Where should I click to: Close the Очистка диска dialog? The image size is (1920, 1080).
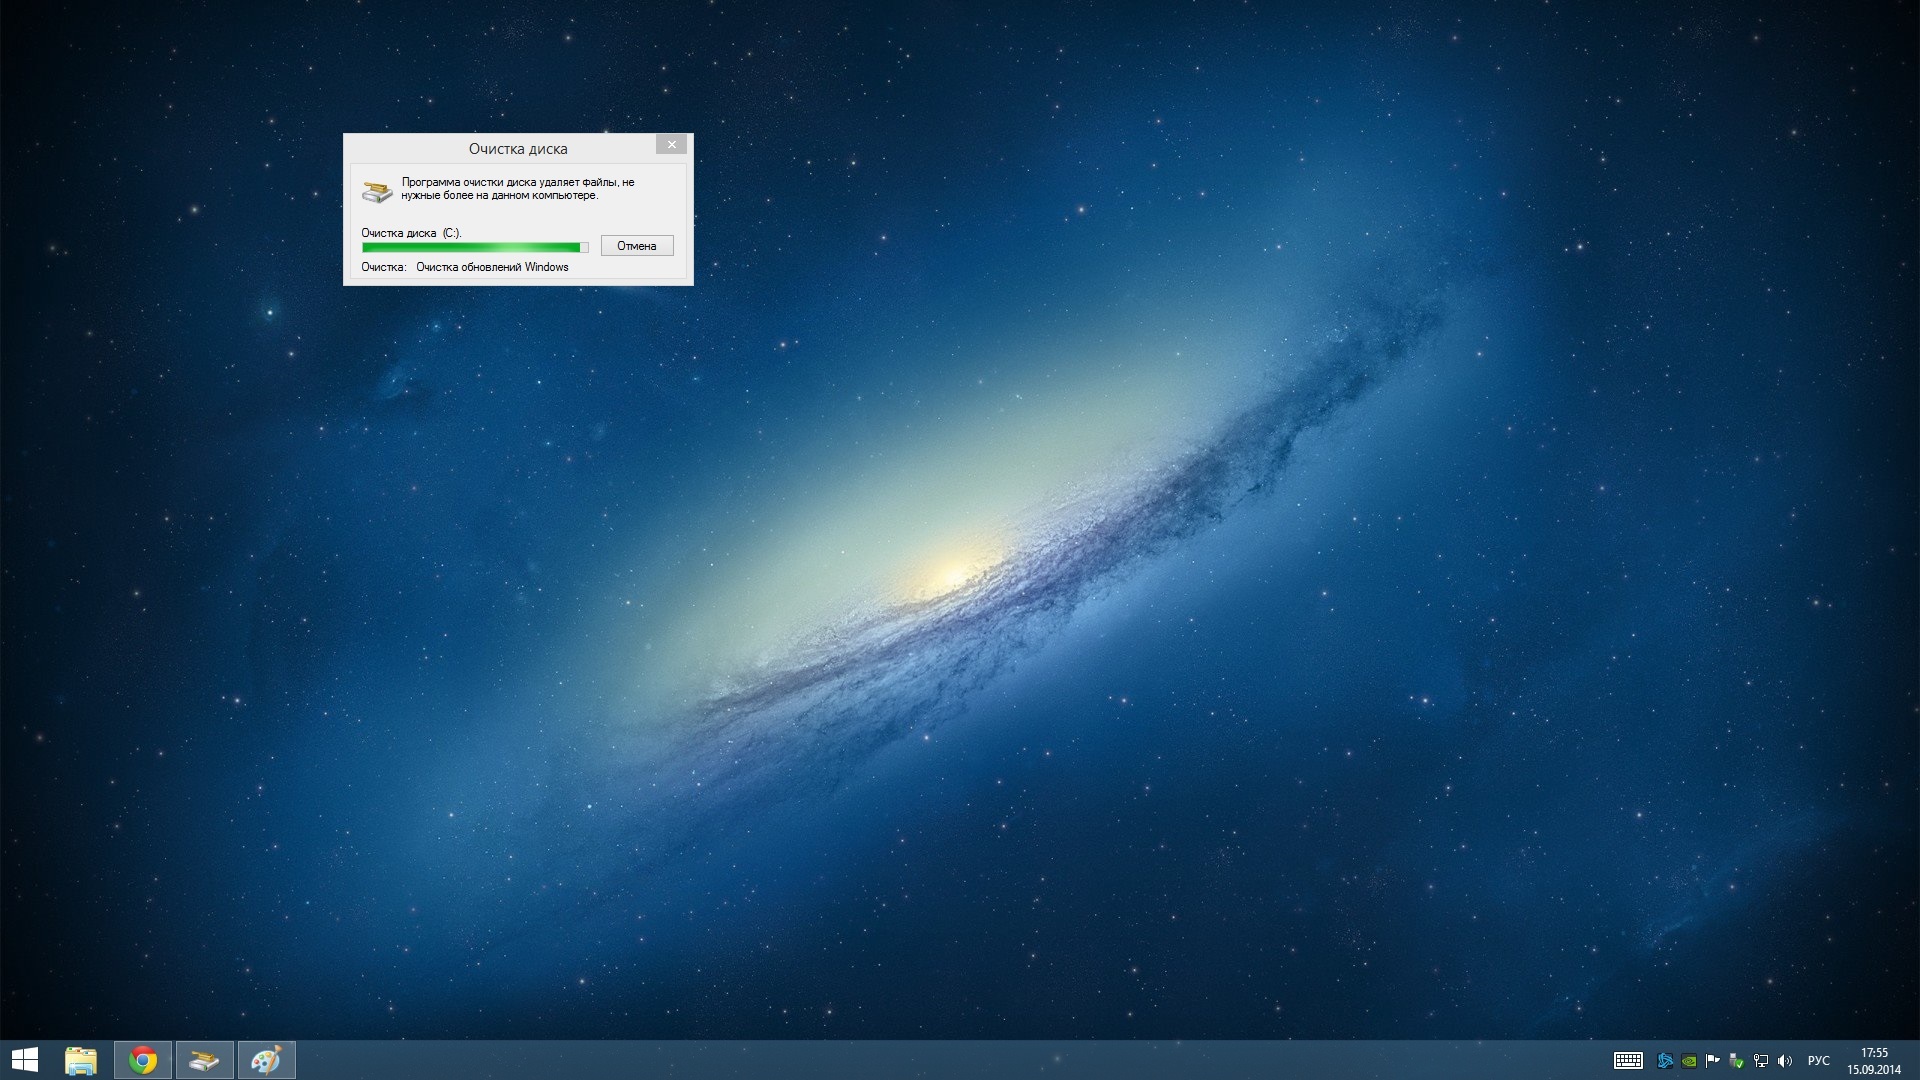(x=672, y=145)
